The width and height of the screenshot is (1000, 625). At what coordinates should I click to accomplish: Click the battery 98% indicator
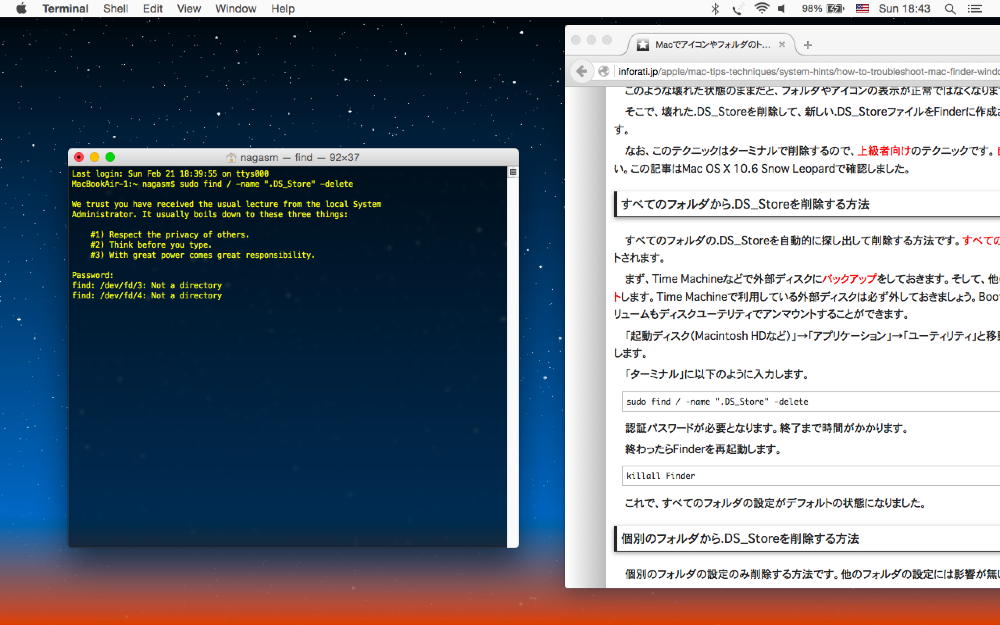click(x=823, y=8)
